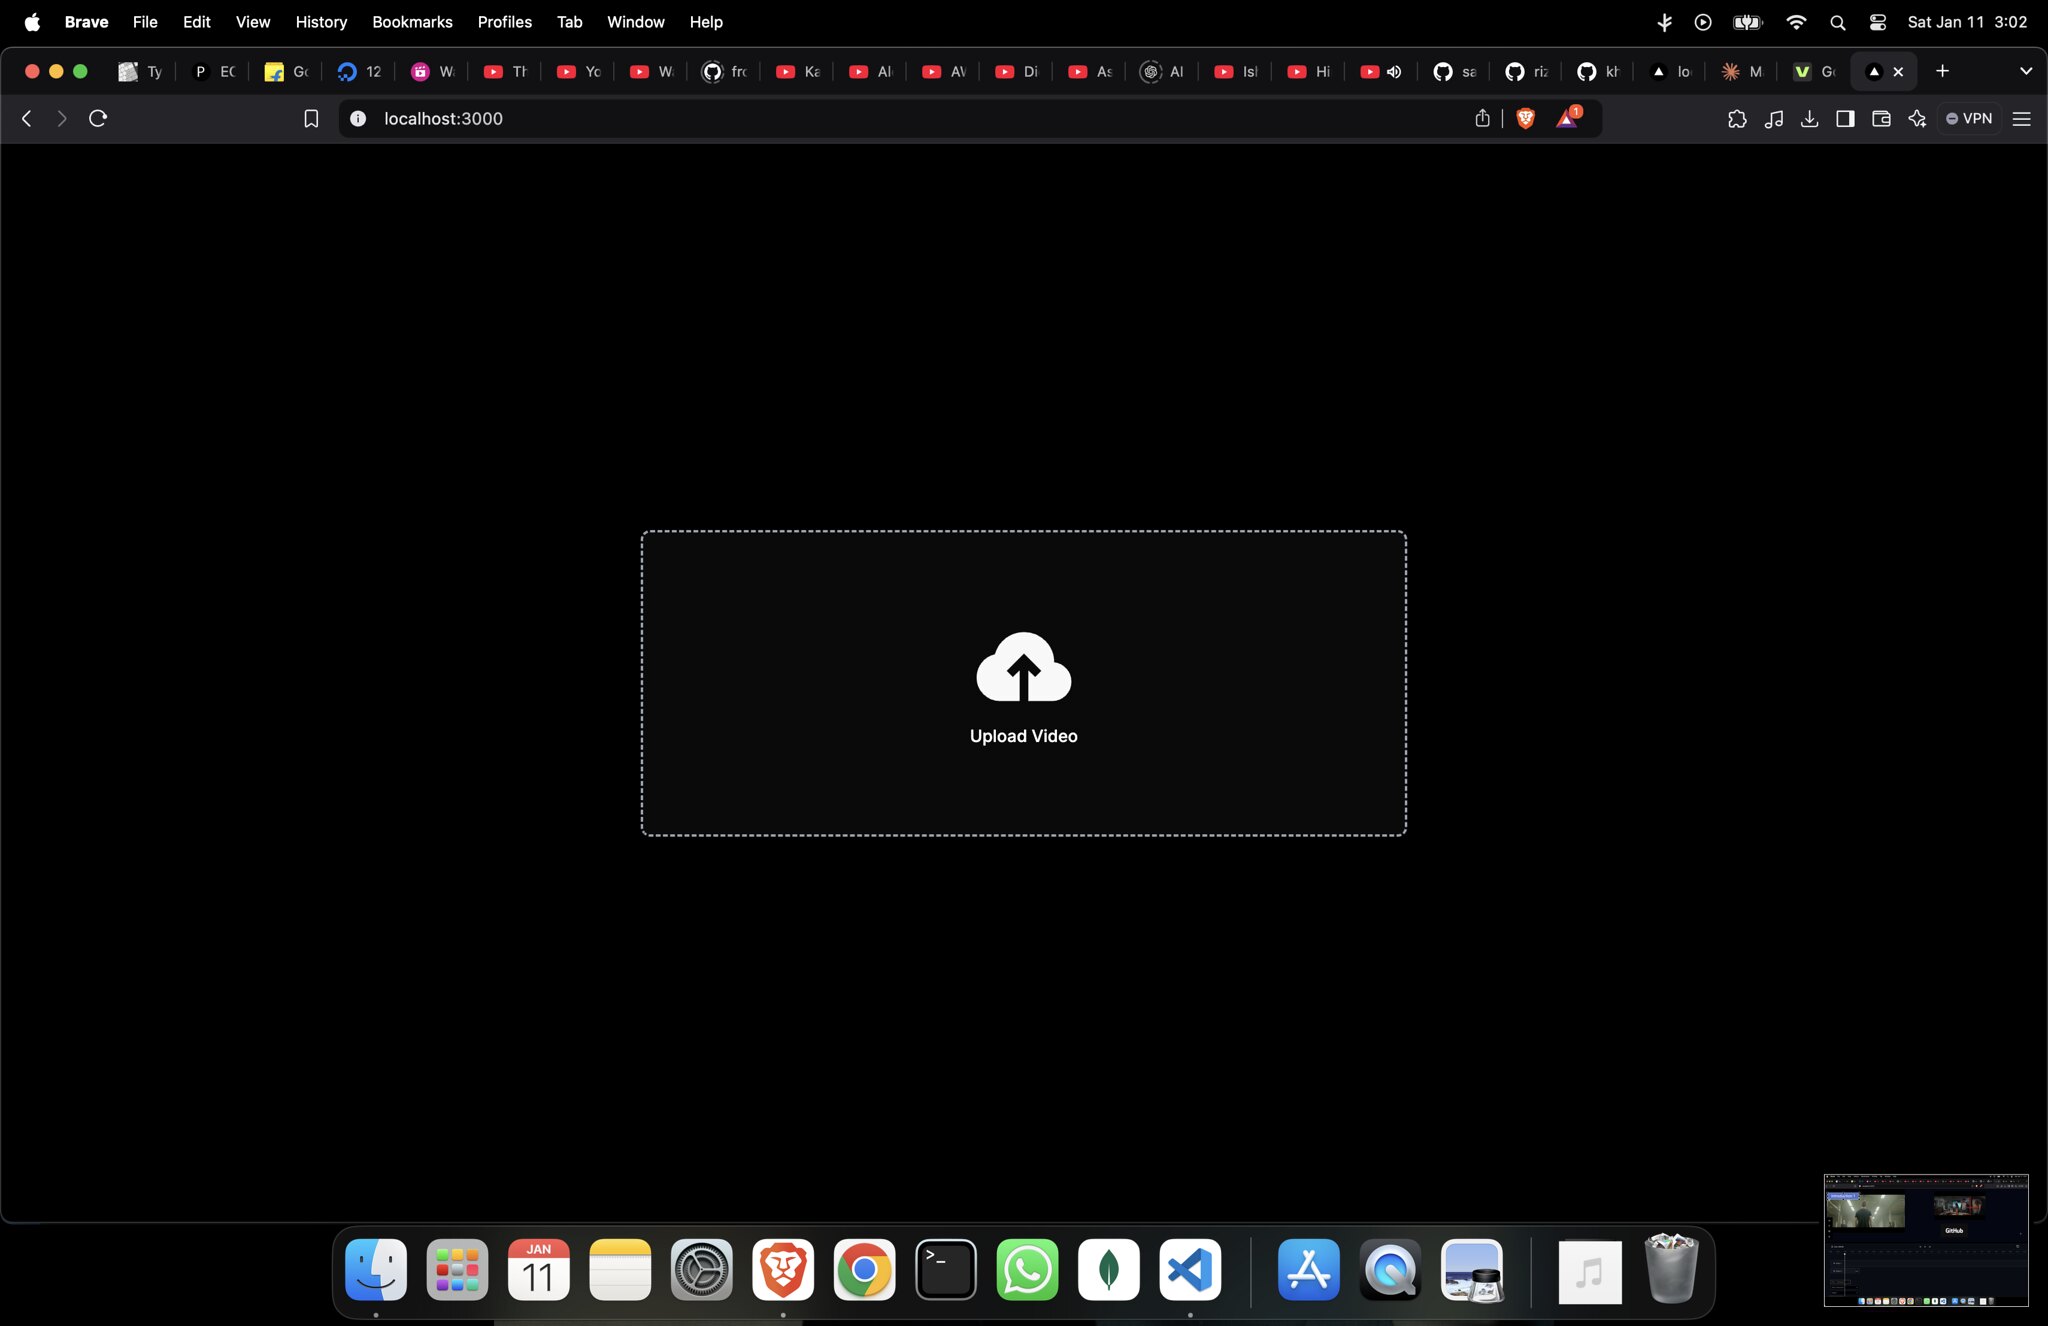View site information icon beside URL

pyautogui.click(x=358, y=119)
